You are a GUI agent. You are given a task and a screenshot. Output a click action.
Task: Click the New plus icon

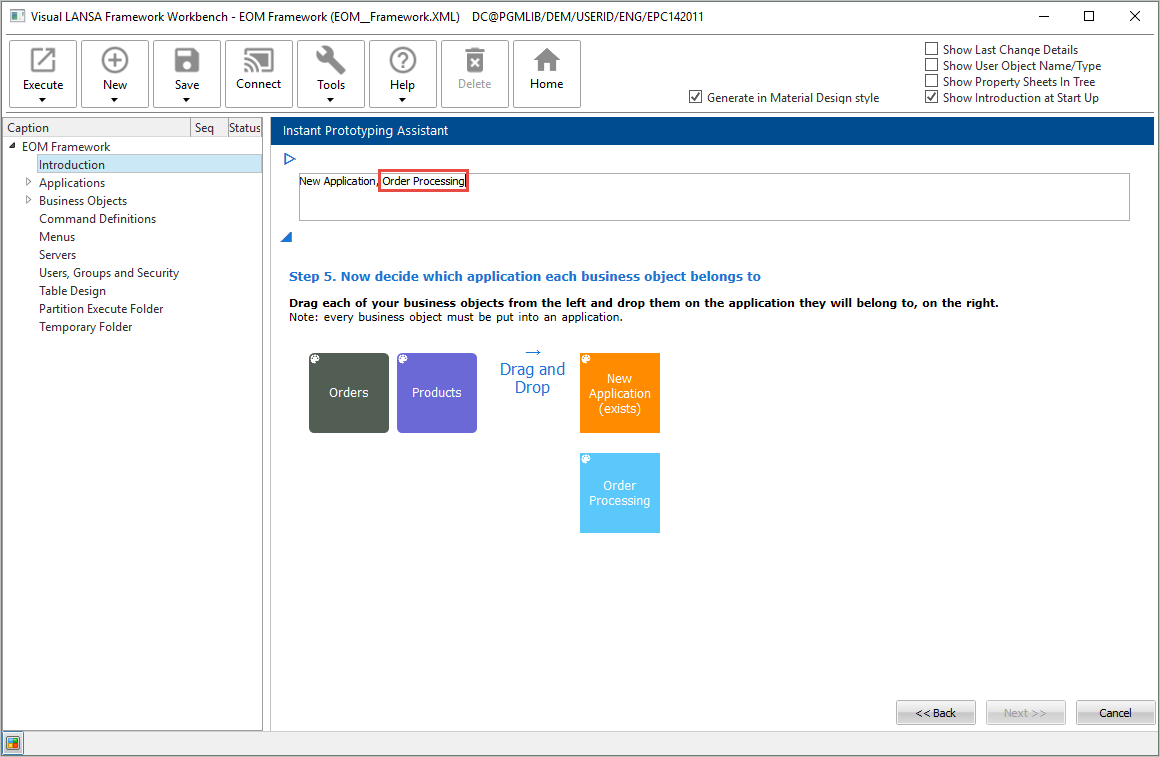tap(115, 62)
